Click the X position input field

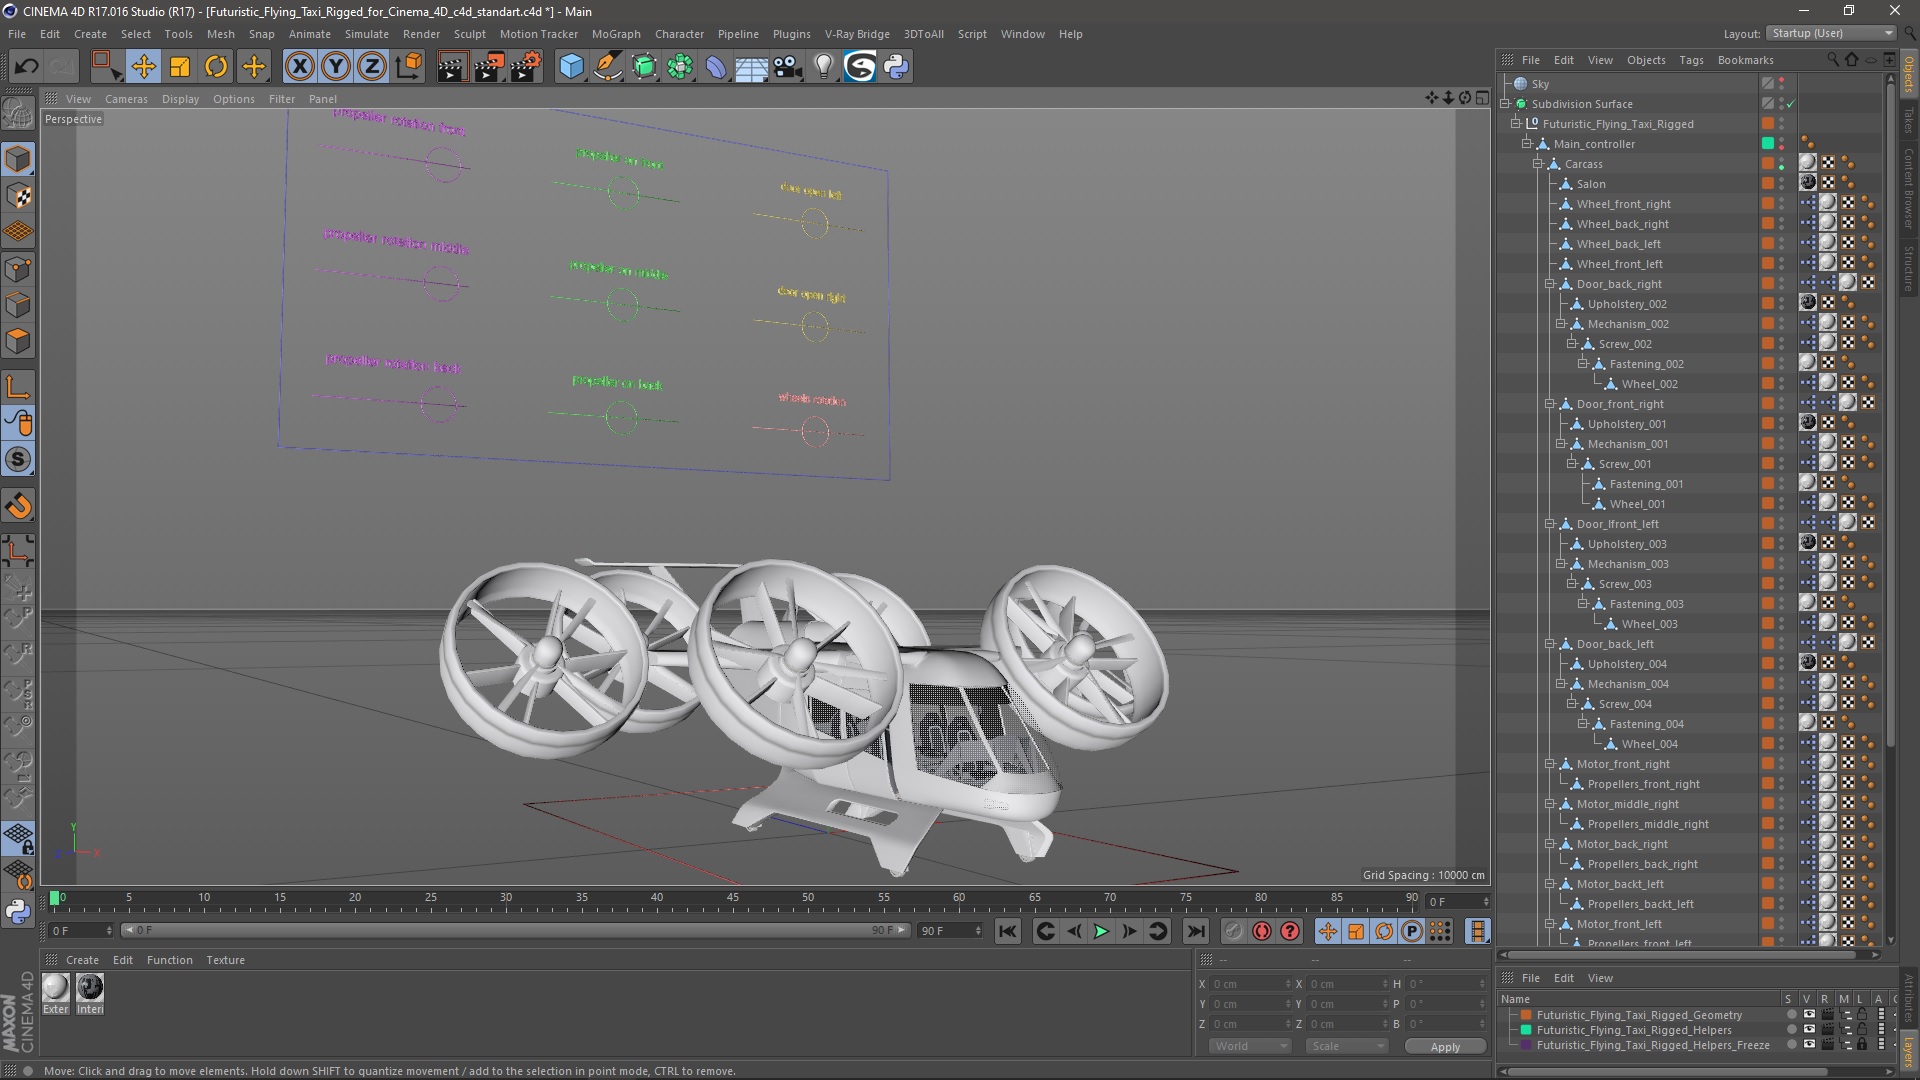coord(1250,984)
